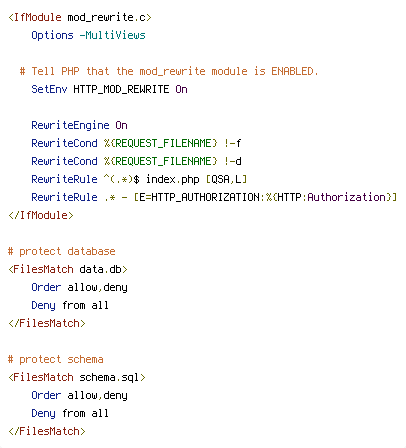The image size is (406, 448).
Task: Click the word Authorization in purple
Action: (346, 197)
